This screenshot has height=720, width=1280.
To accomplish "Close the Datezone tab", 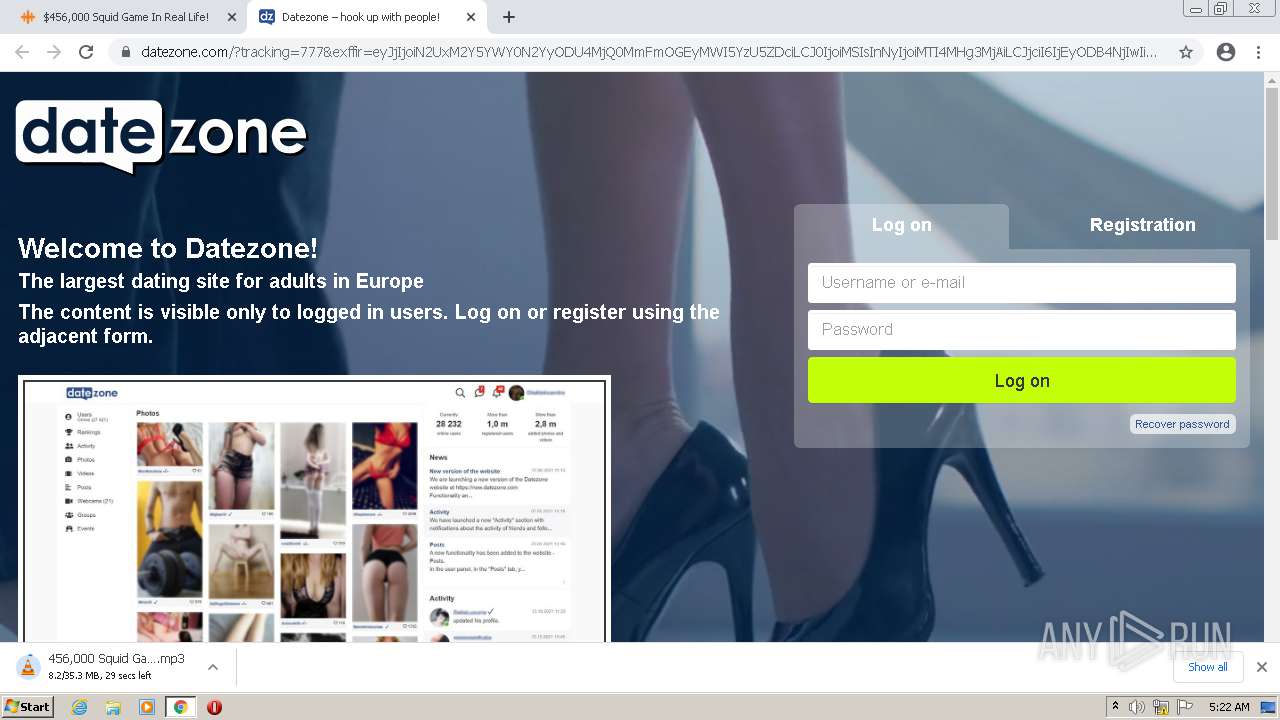I will tap(471, 17).
